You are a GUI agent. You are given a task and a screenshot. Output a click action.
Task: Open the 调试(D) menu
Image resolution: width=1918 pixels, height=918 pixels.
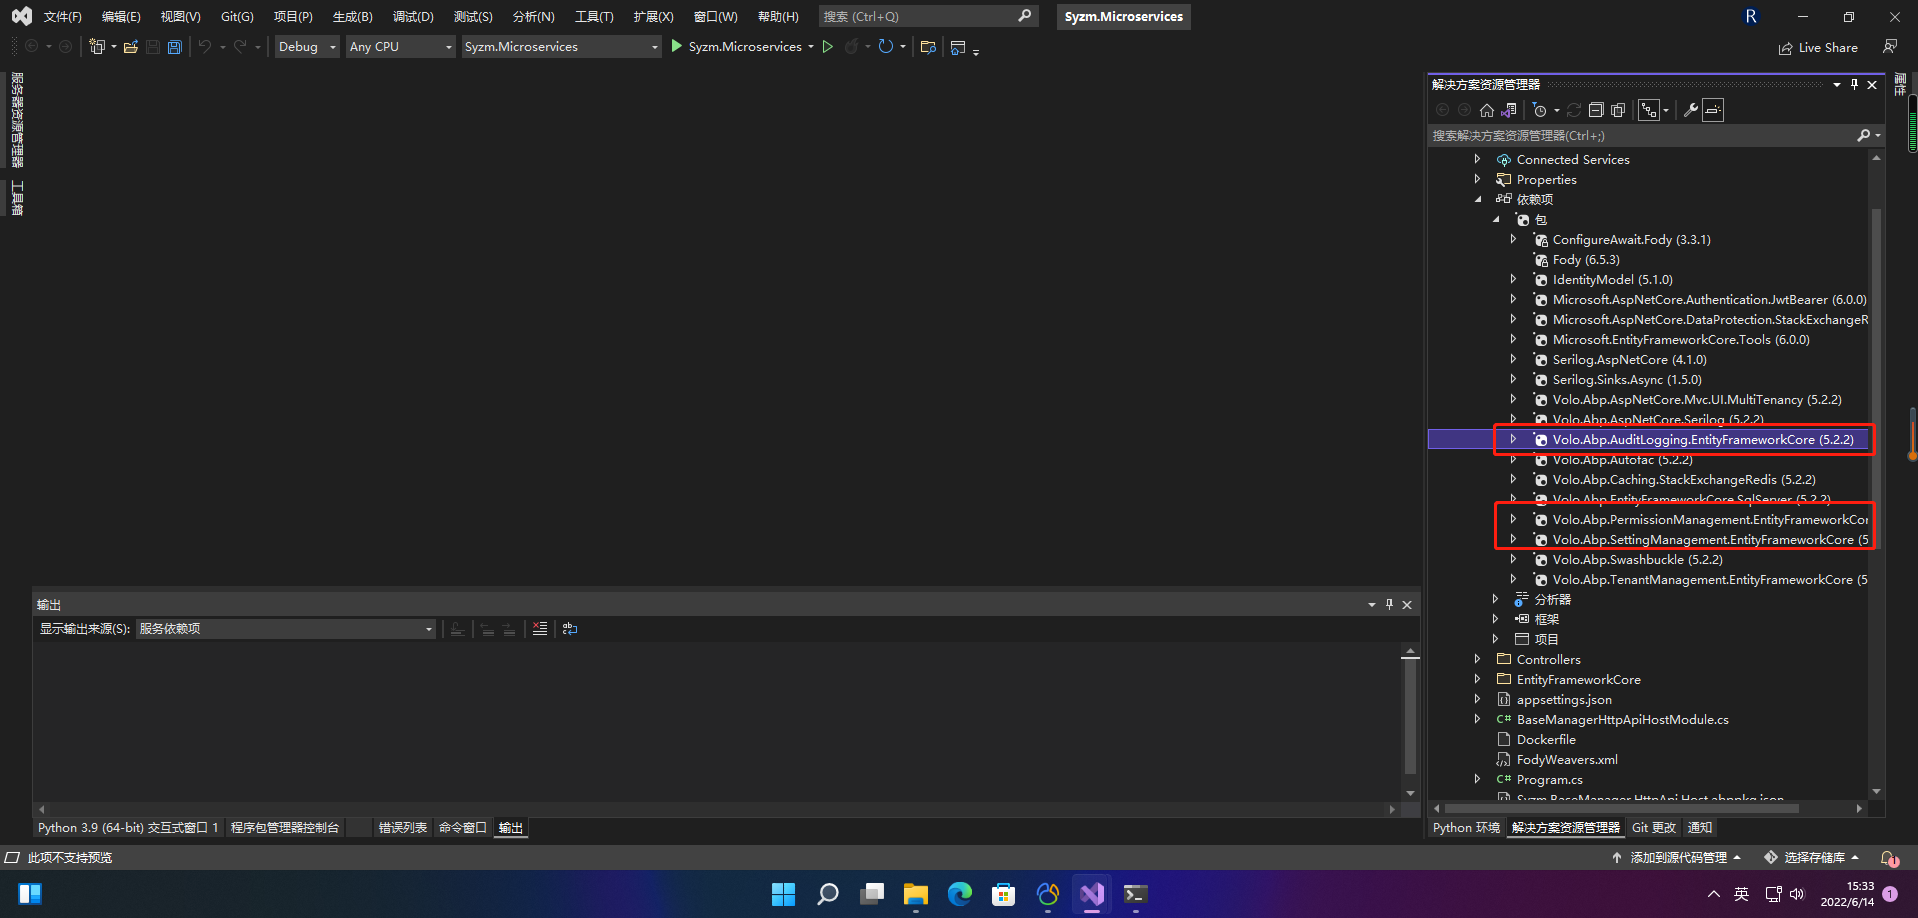pyautogui.click(x=413, y=17)
